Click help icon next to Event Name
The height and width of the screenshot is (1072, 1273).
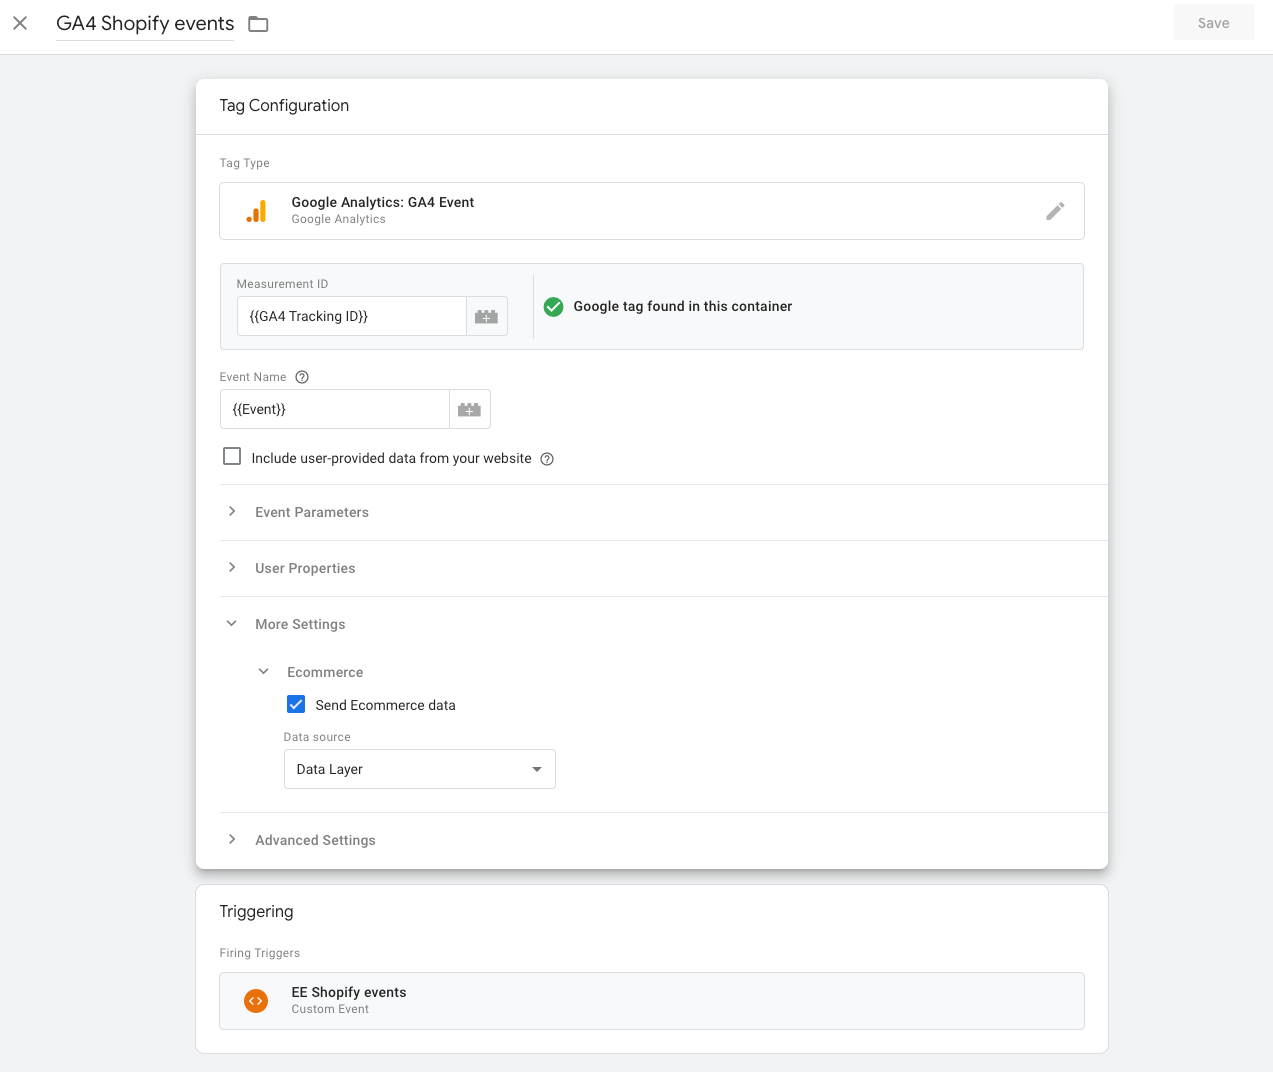pyautogui.click(x=302, y=377)
